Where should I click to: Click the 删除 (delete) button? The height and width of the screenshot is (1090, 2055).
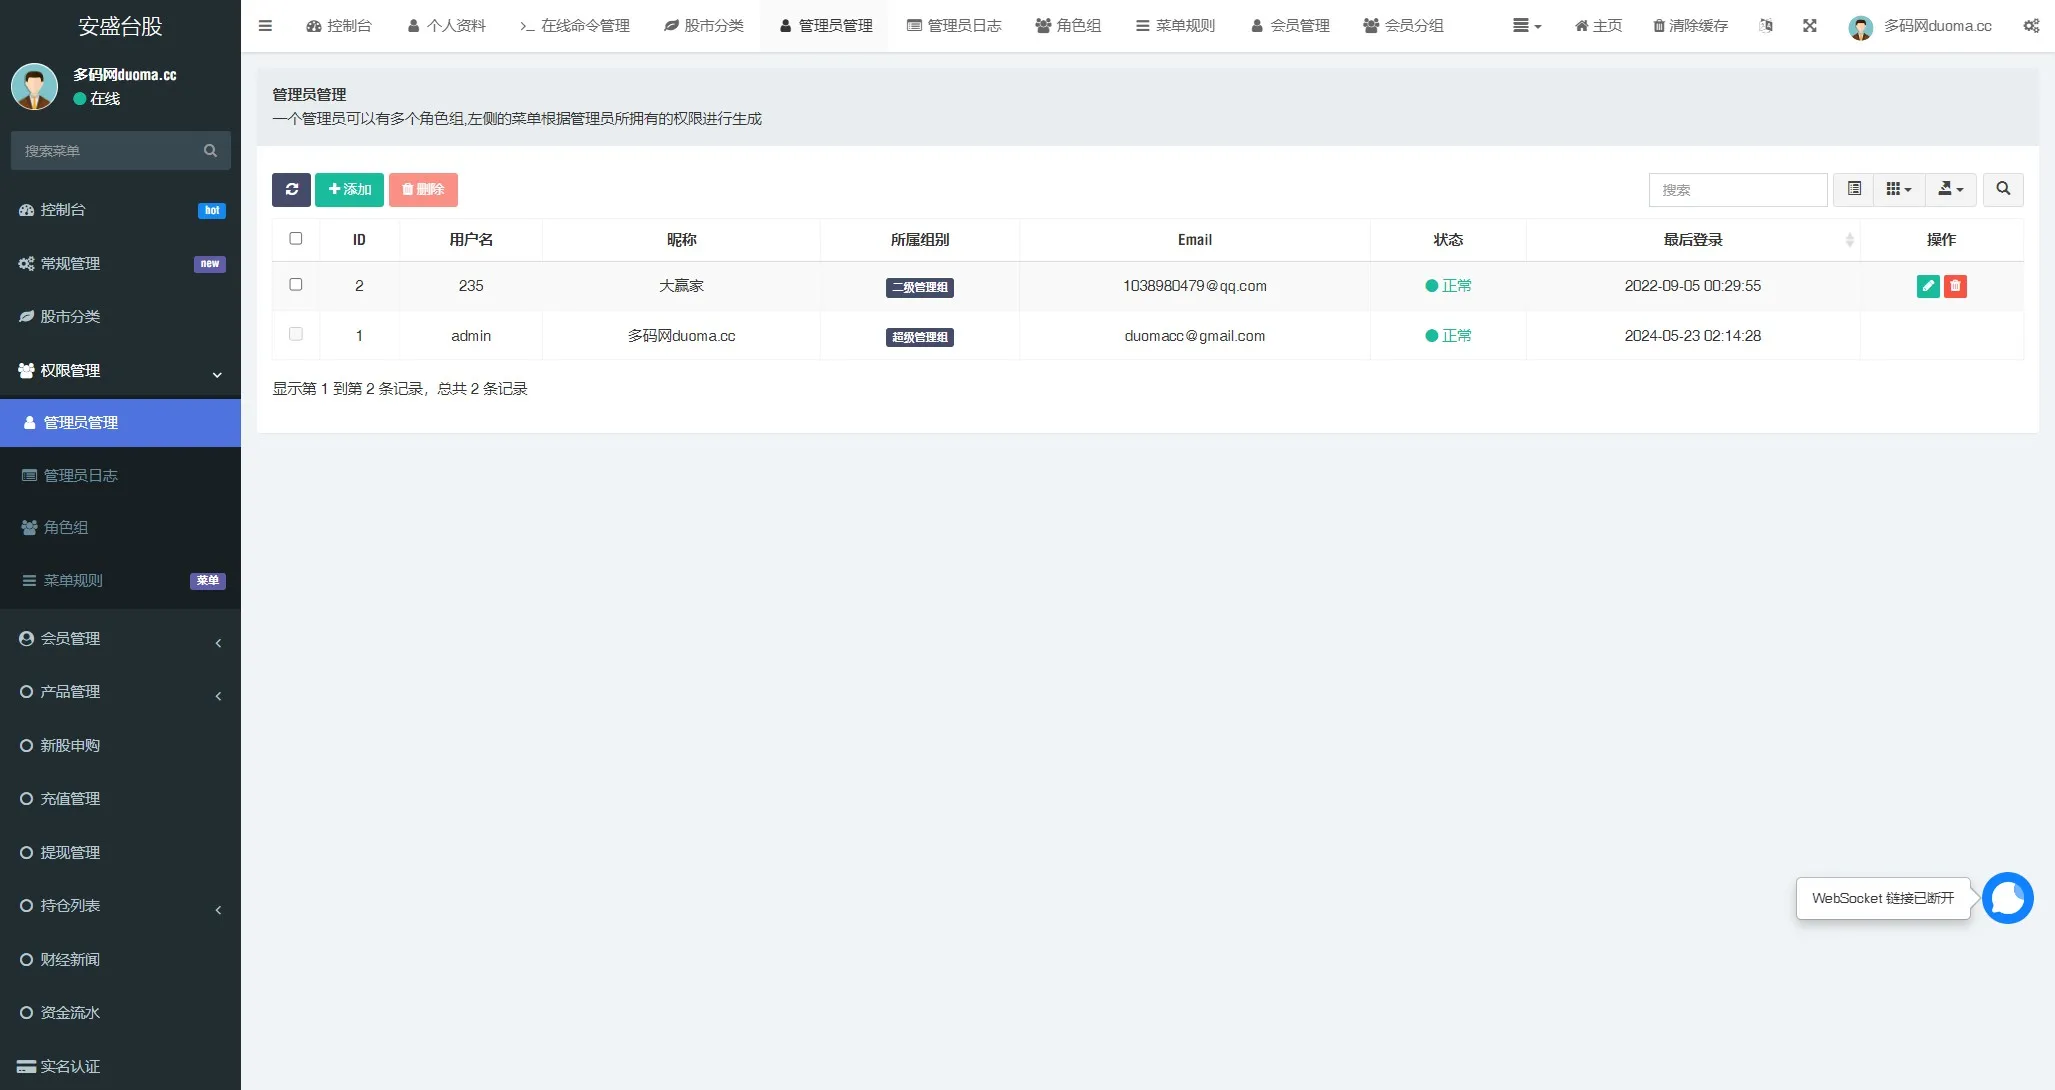click(424, 189)
